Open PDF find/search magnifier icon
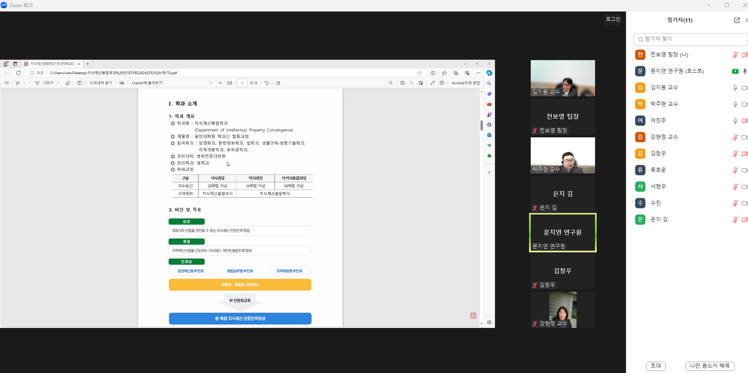Image resolution: width=748 pixels, height=373 pixels. [391, 83]
